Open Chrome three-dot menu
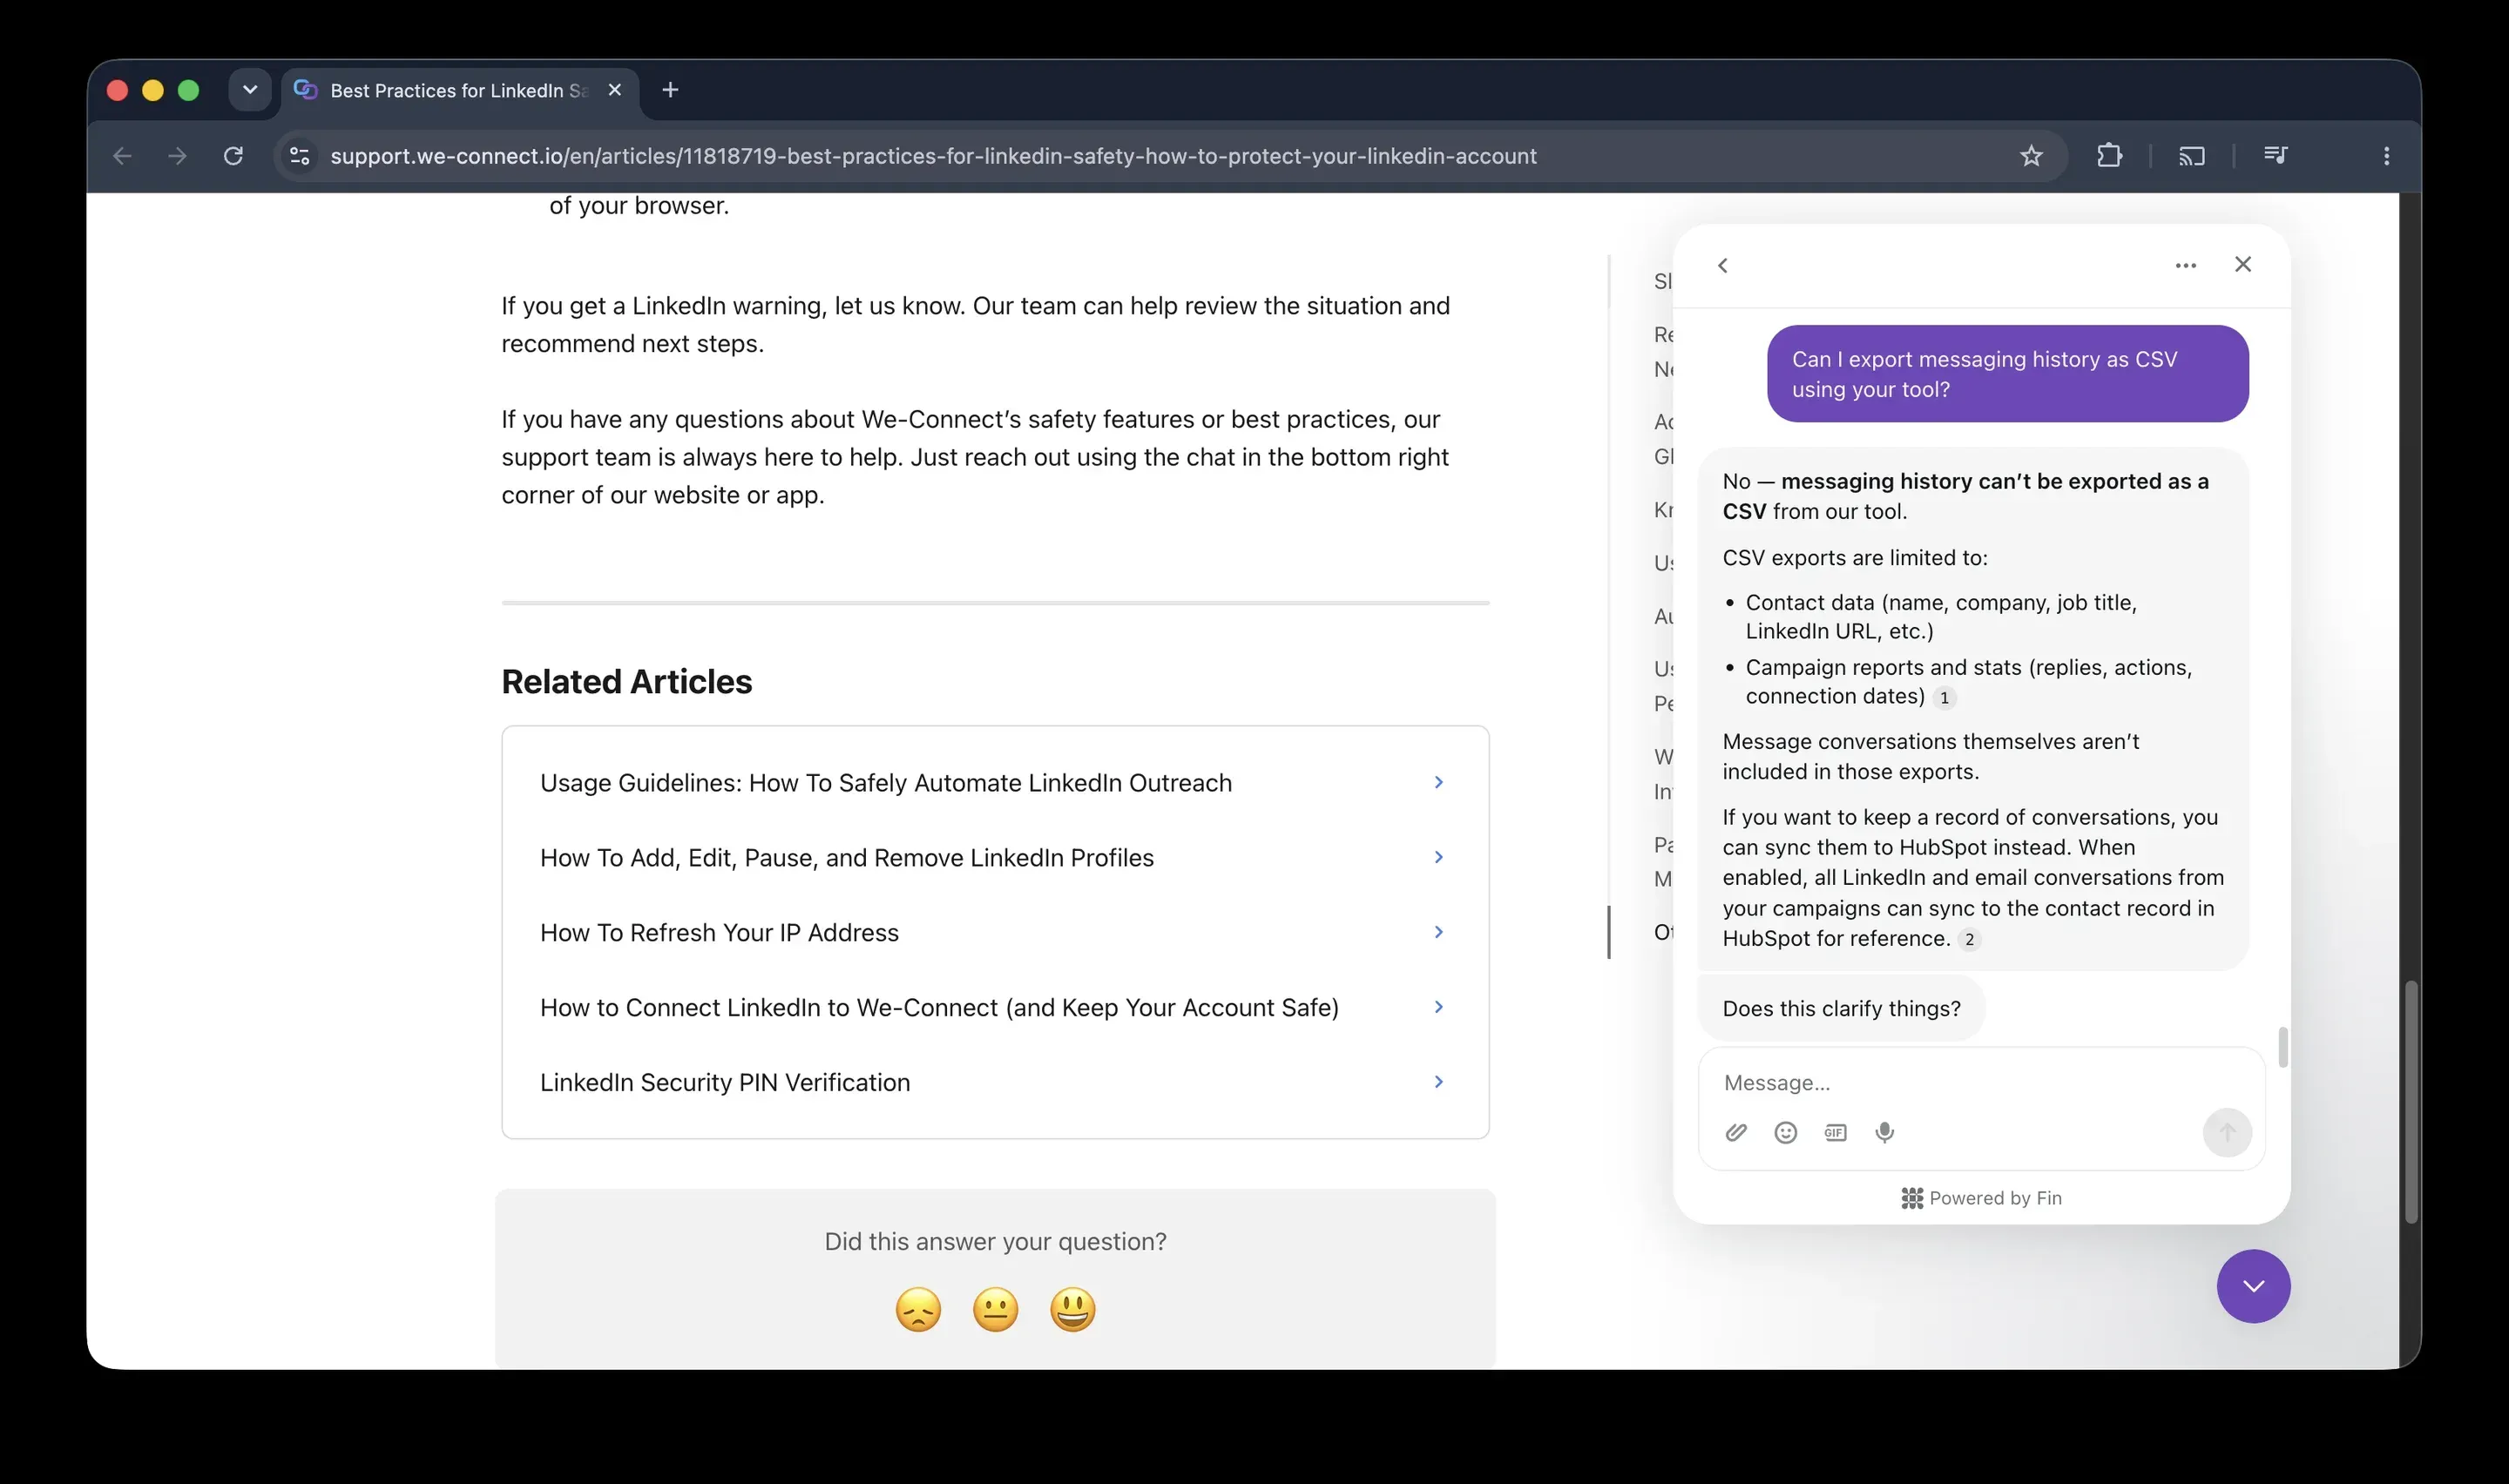This screenshot has height=1484, width=2509. click(2386, 156)
